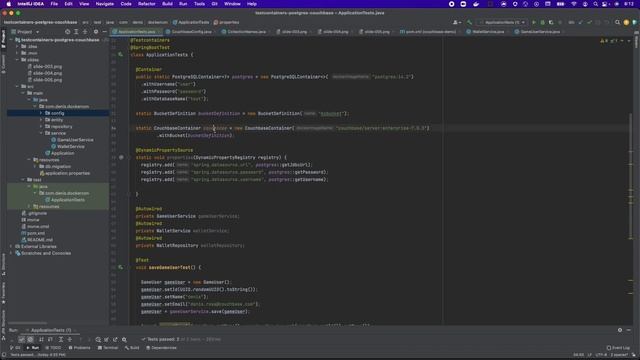This screenshot has width=640, height=360.
Task: Click run gutter icon beside class ApplicationTests
Action: point(120,54)
